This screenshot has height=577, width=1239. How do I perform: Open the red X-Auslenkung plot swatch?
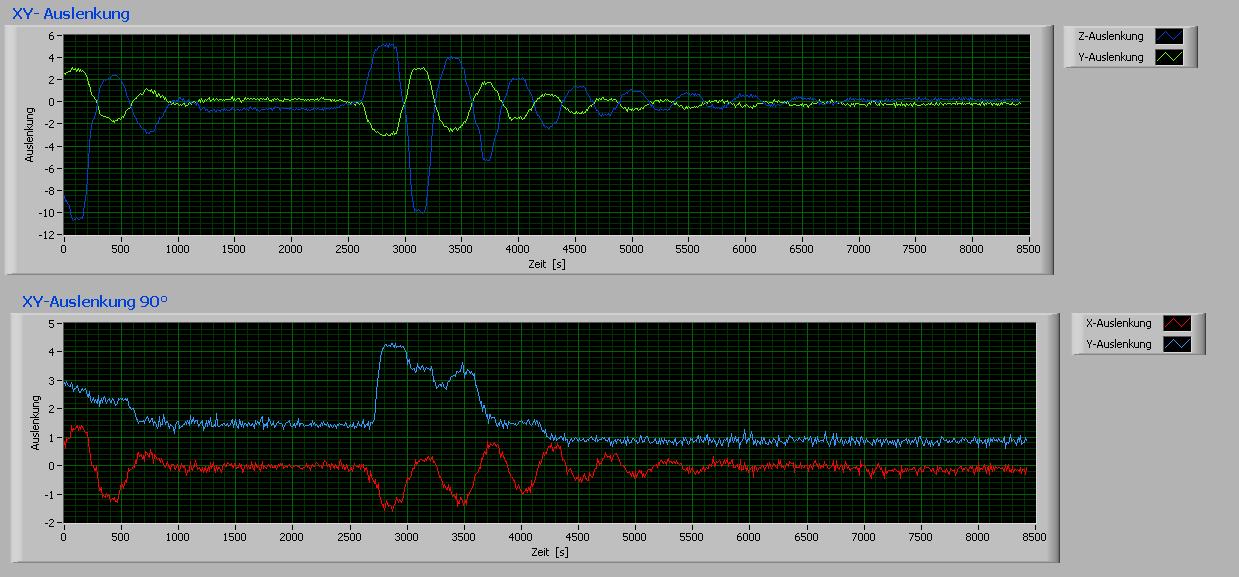[x=1176, y=323]
